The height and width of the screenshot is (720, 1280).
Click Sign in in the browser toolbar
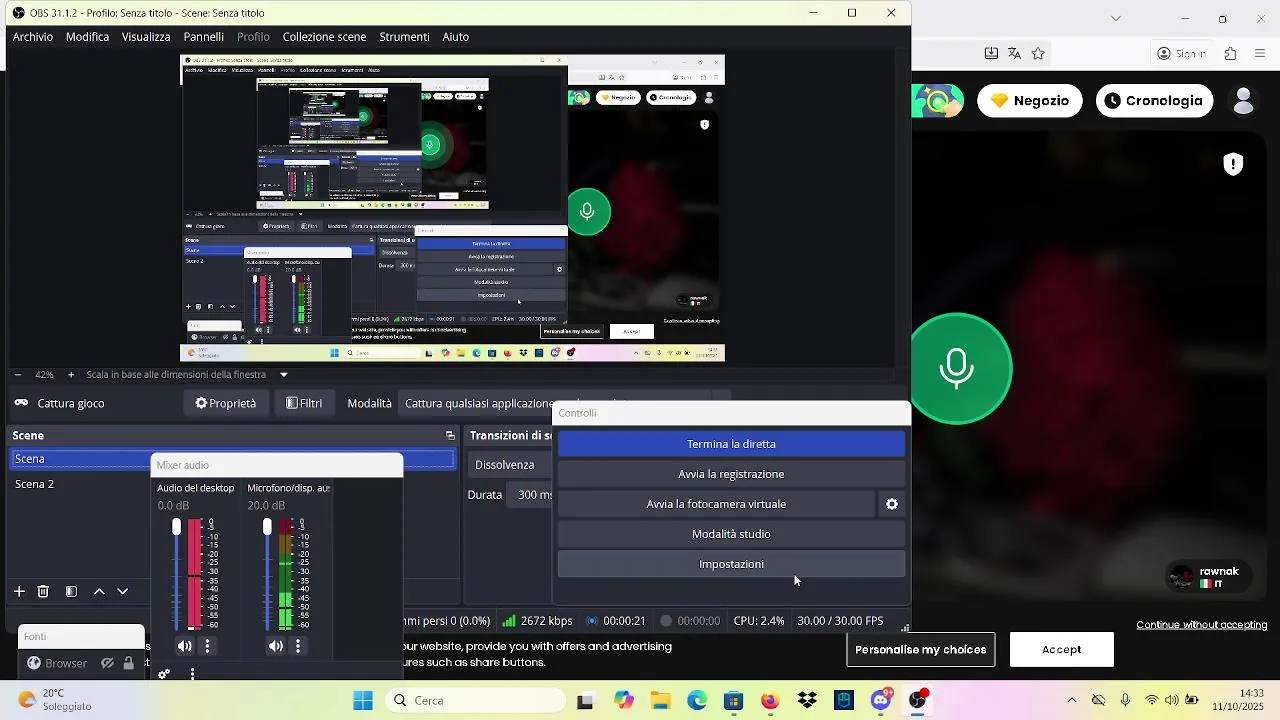click(1181, 53)
